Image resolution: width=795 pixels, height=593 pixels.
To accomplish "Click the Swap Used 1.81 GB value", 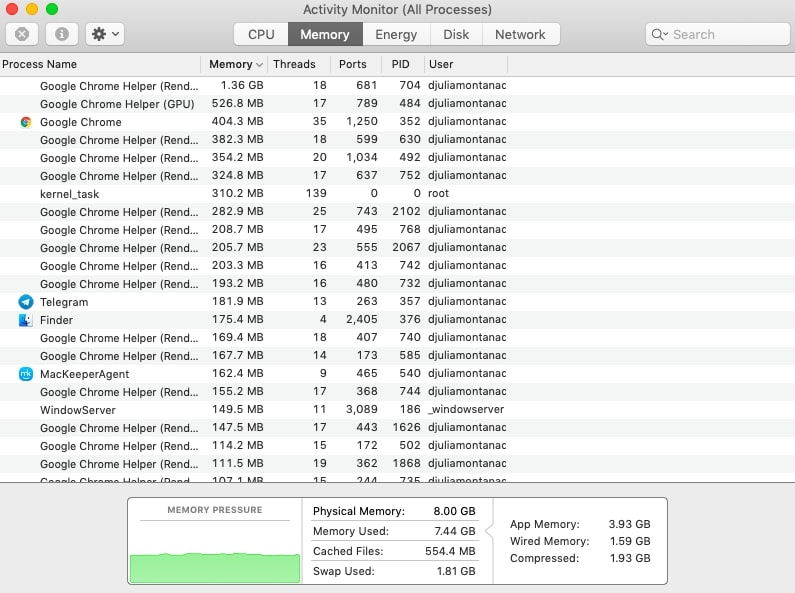I will 456,571.
